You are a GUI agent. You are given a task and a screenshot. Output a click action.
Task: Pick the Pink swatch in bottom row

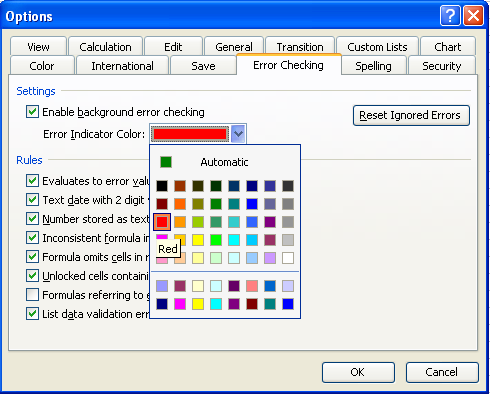click(x=180, y=304)
